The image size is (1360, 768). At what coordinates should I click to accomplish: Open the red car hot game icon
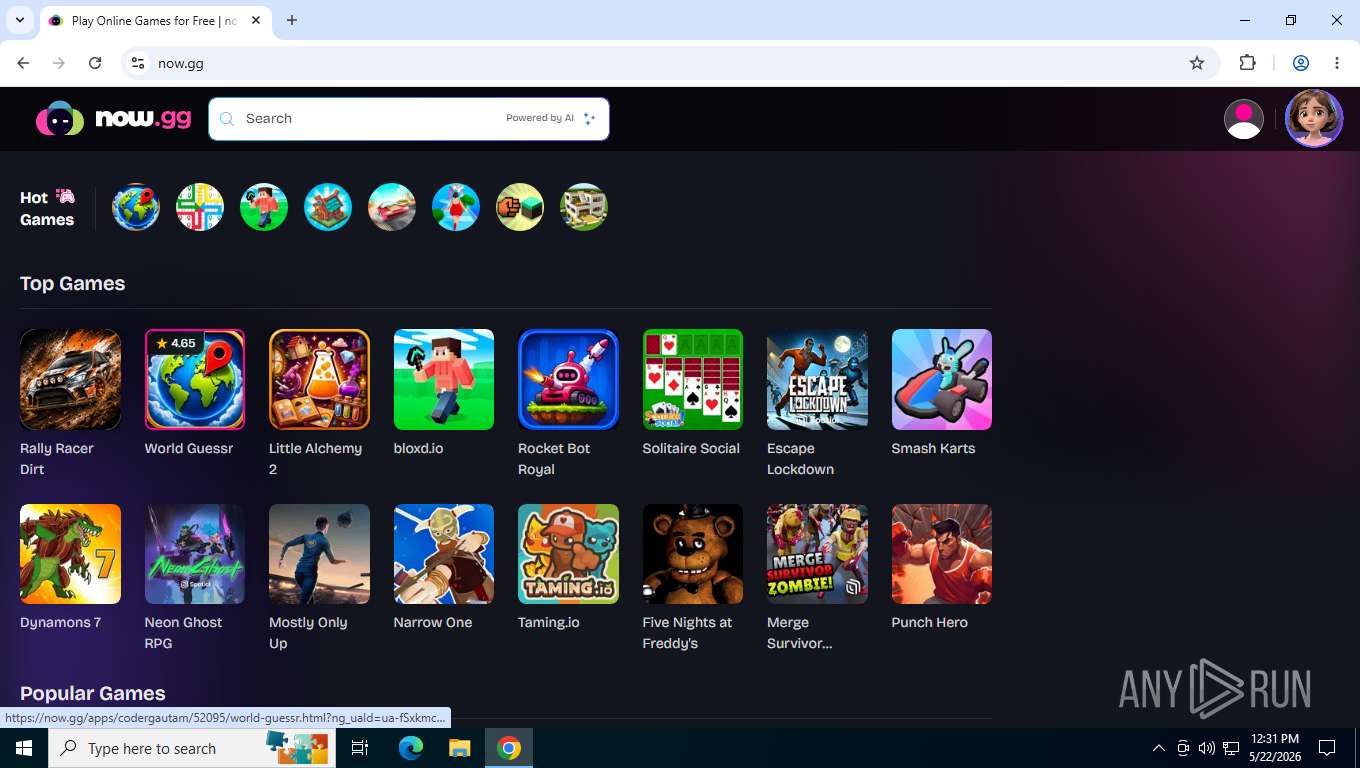click(392, 207)
